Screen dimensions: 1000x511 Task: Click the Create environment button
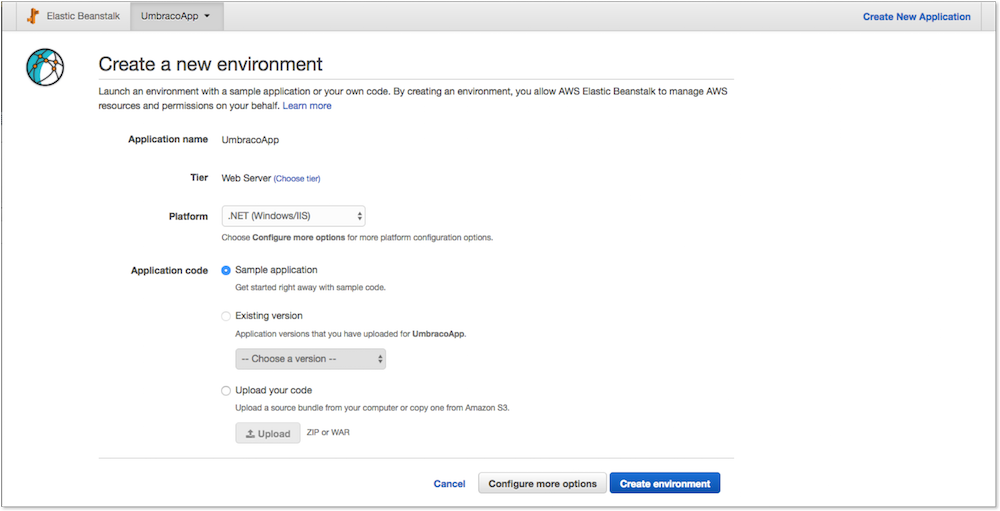pos(665,484)
